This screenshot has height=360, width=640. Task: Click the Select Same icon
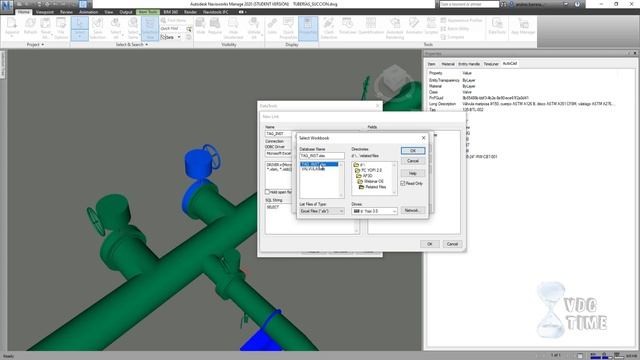tap(133, 28)
